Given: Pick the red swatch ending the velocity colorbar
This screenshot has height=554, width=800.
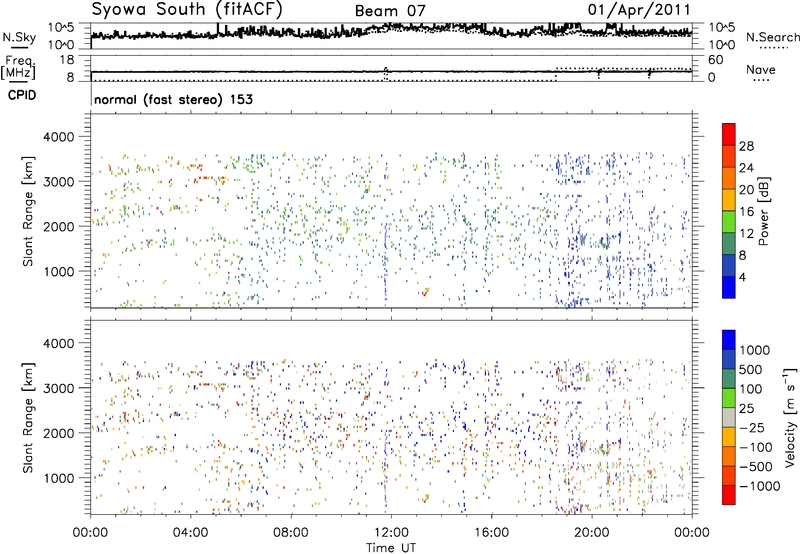Looking at the screenshot, I should point(729,495).
